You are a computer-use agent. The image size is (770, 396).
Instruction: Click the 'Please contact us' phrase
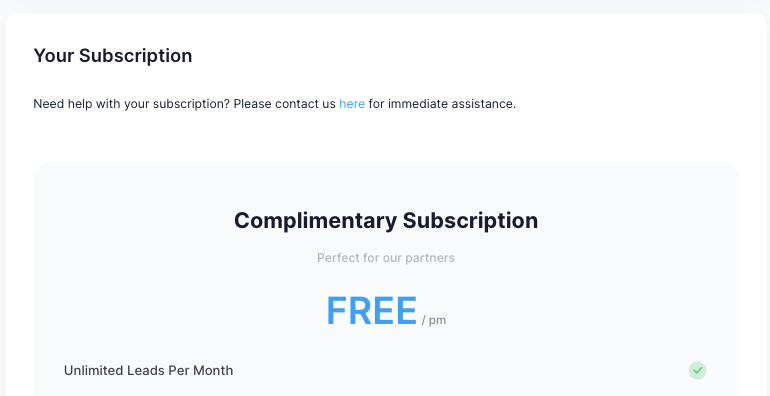tap(285, 104)
